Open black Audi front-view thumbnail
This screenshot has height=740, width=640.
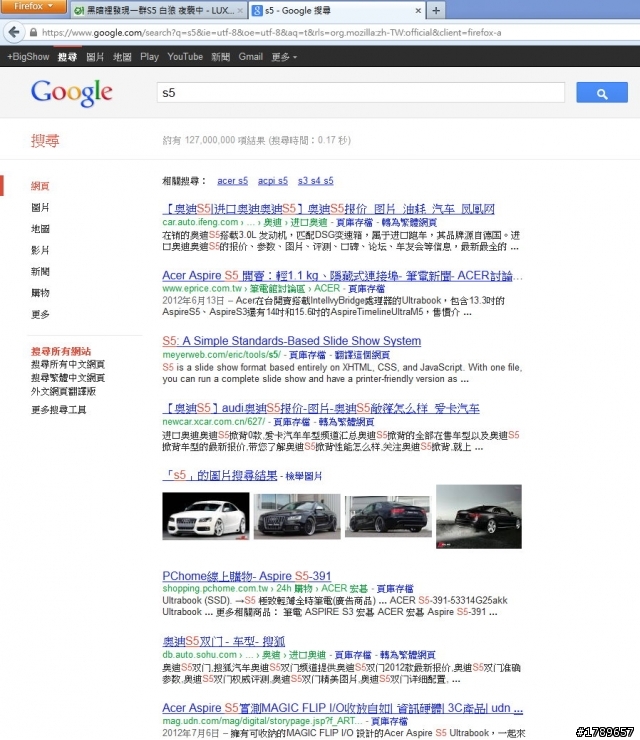click(x=297, y=516)
